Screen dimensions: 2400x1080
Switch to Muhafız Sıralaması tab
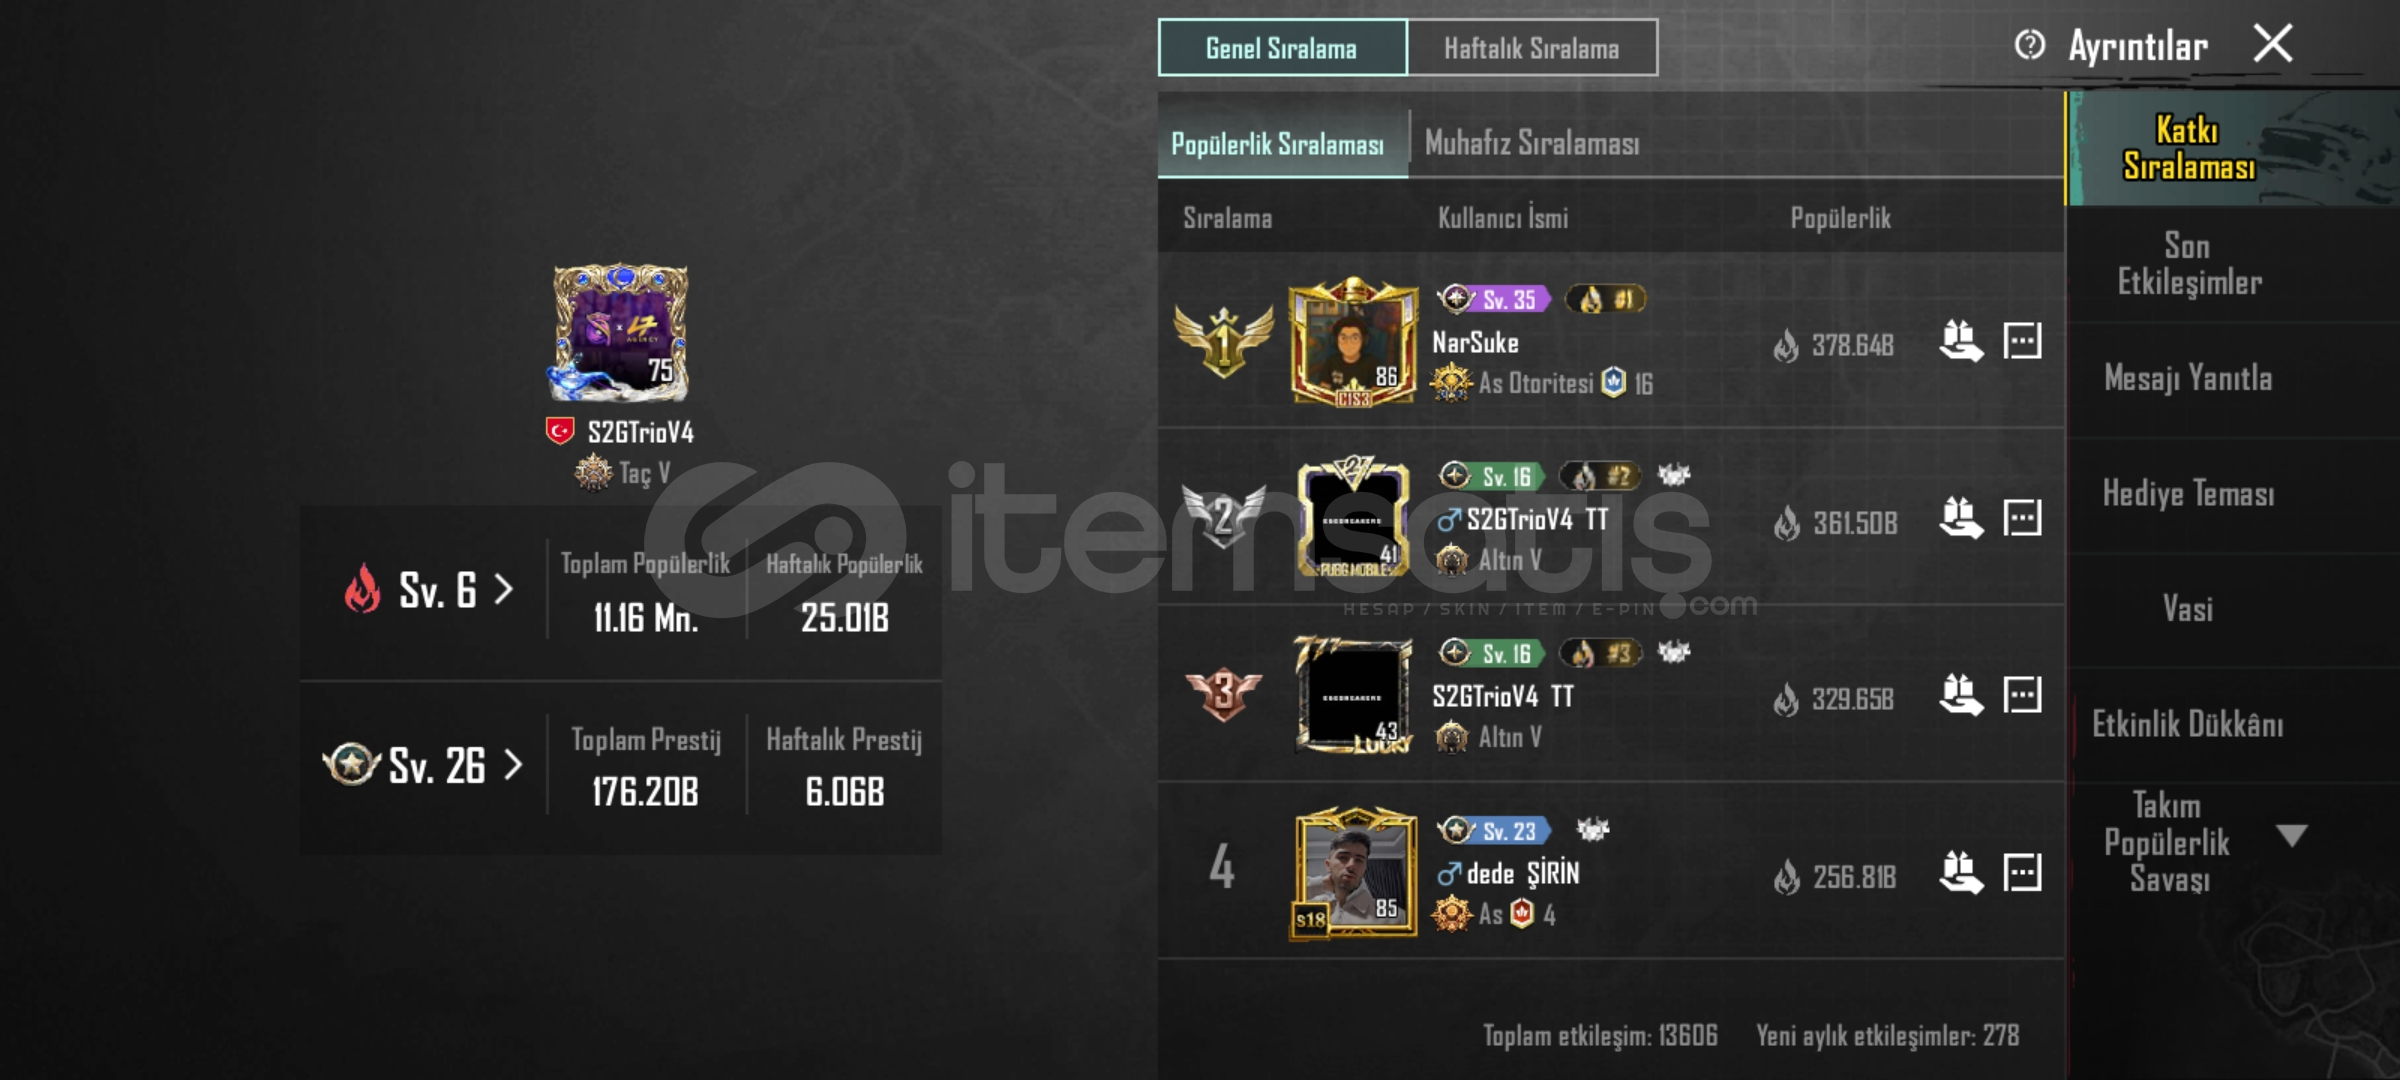click(1532, 144)
